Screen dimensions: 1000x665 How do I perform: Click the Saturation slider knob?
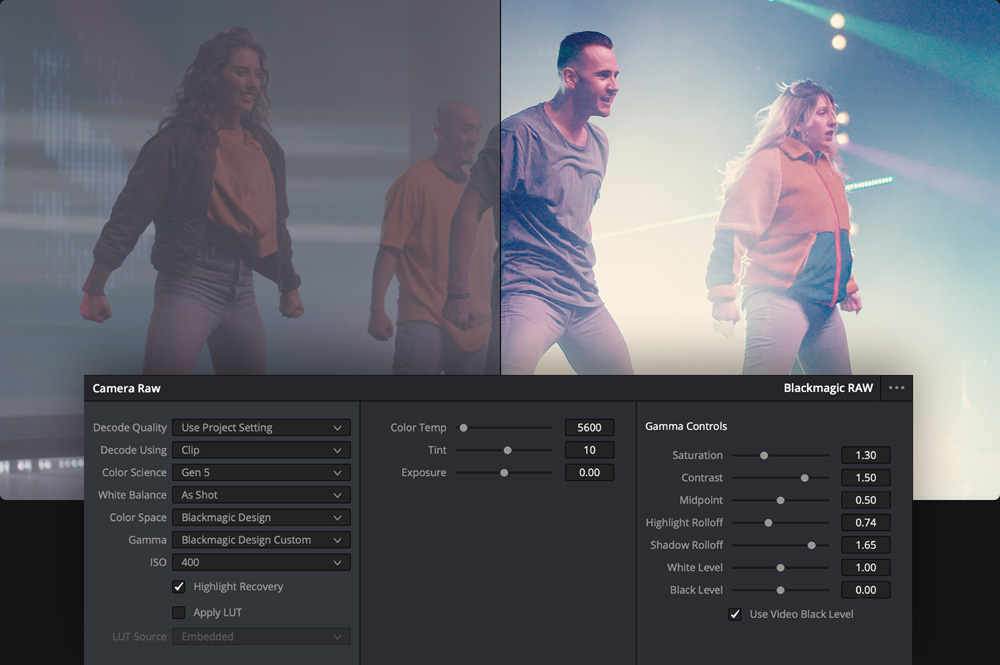(764, 455)
